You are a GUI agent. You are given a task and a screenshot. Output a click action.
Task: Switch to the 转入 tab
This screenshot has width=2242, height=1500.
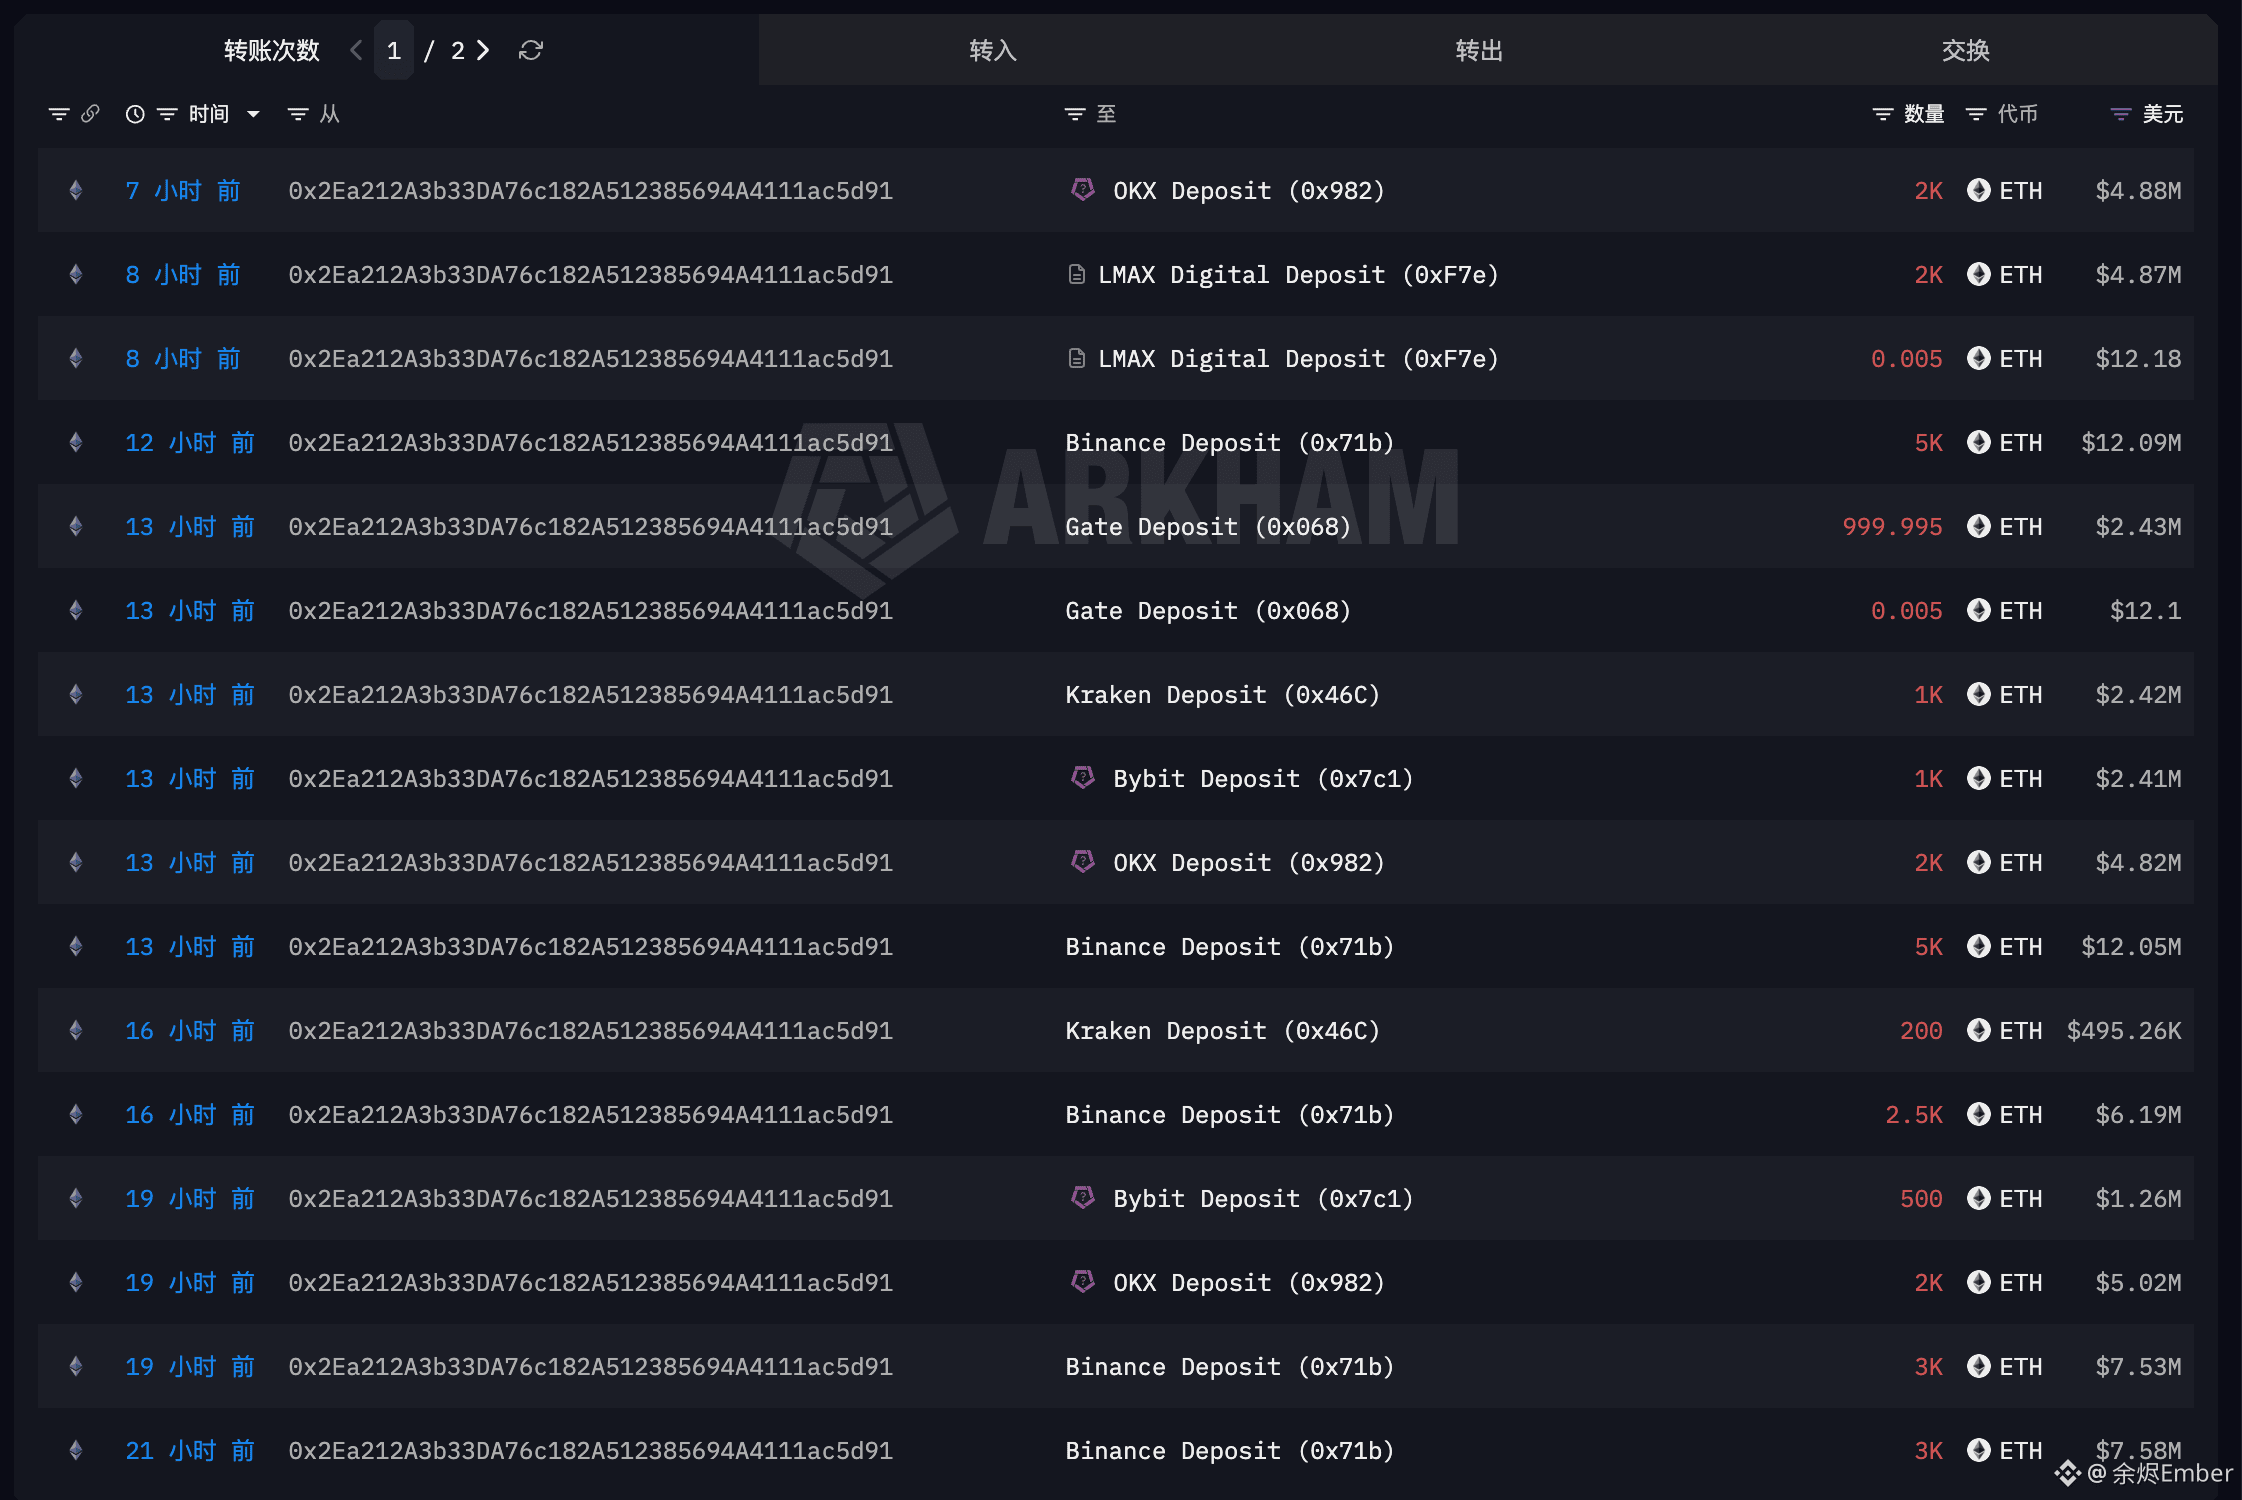pos(993,50)
